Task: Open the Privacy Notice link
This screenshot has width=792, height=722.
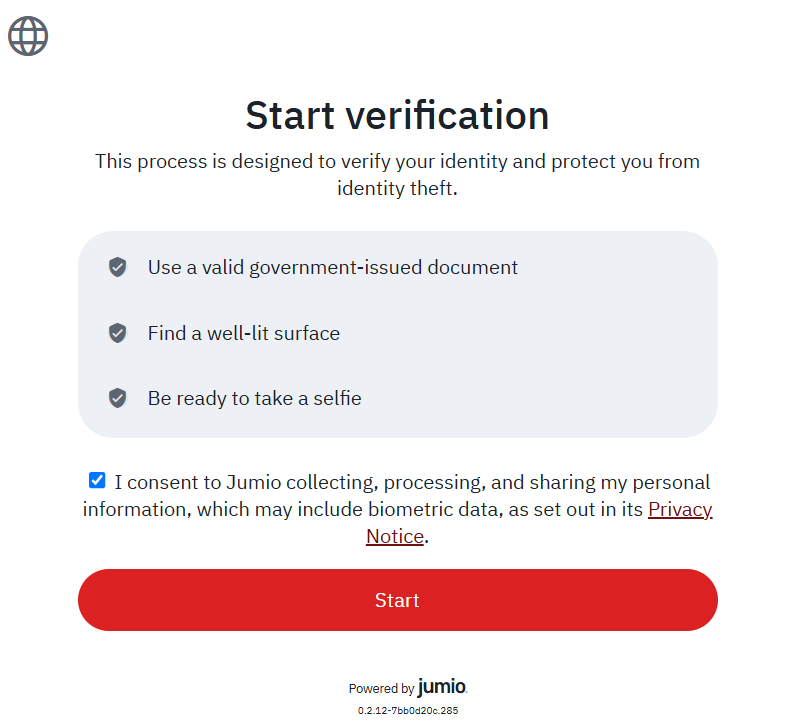Action: point(680,510)
